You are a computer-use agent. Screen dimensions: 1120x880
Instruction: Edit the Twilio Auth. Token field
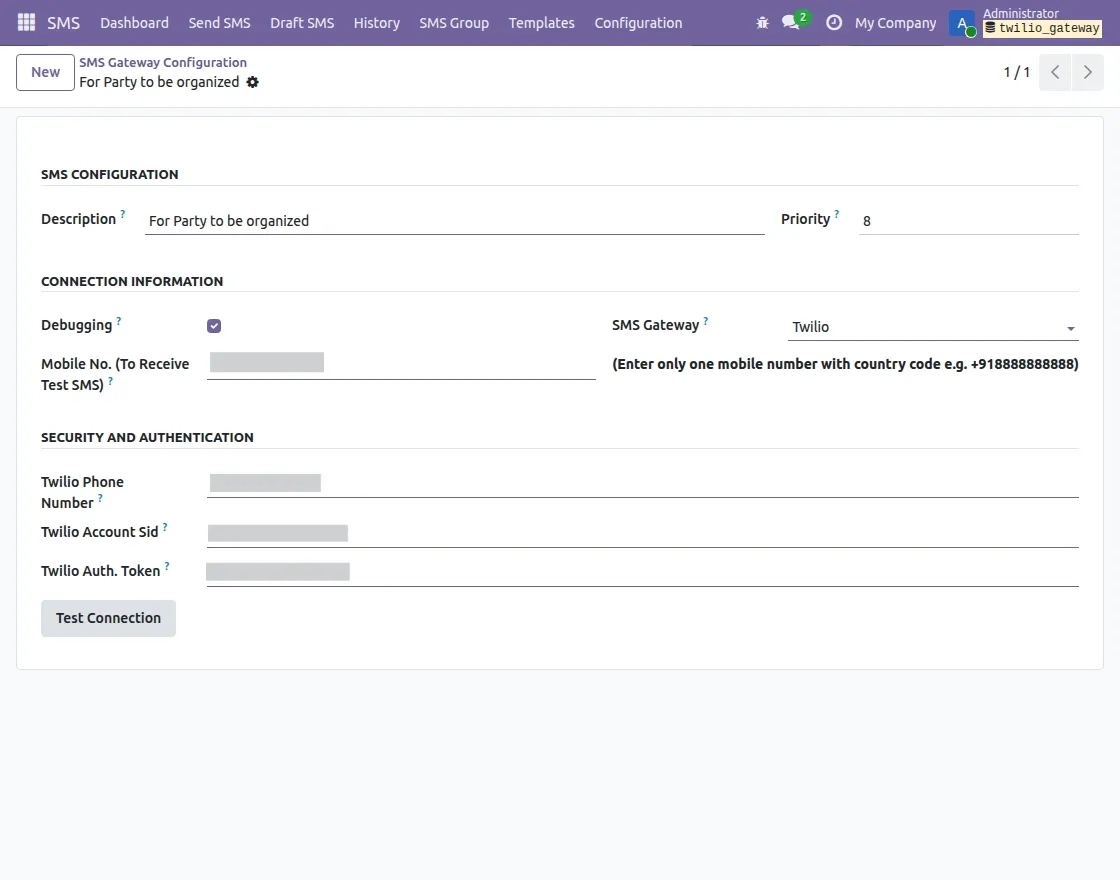tap(642, 572)
